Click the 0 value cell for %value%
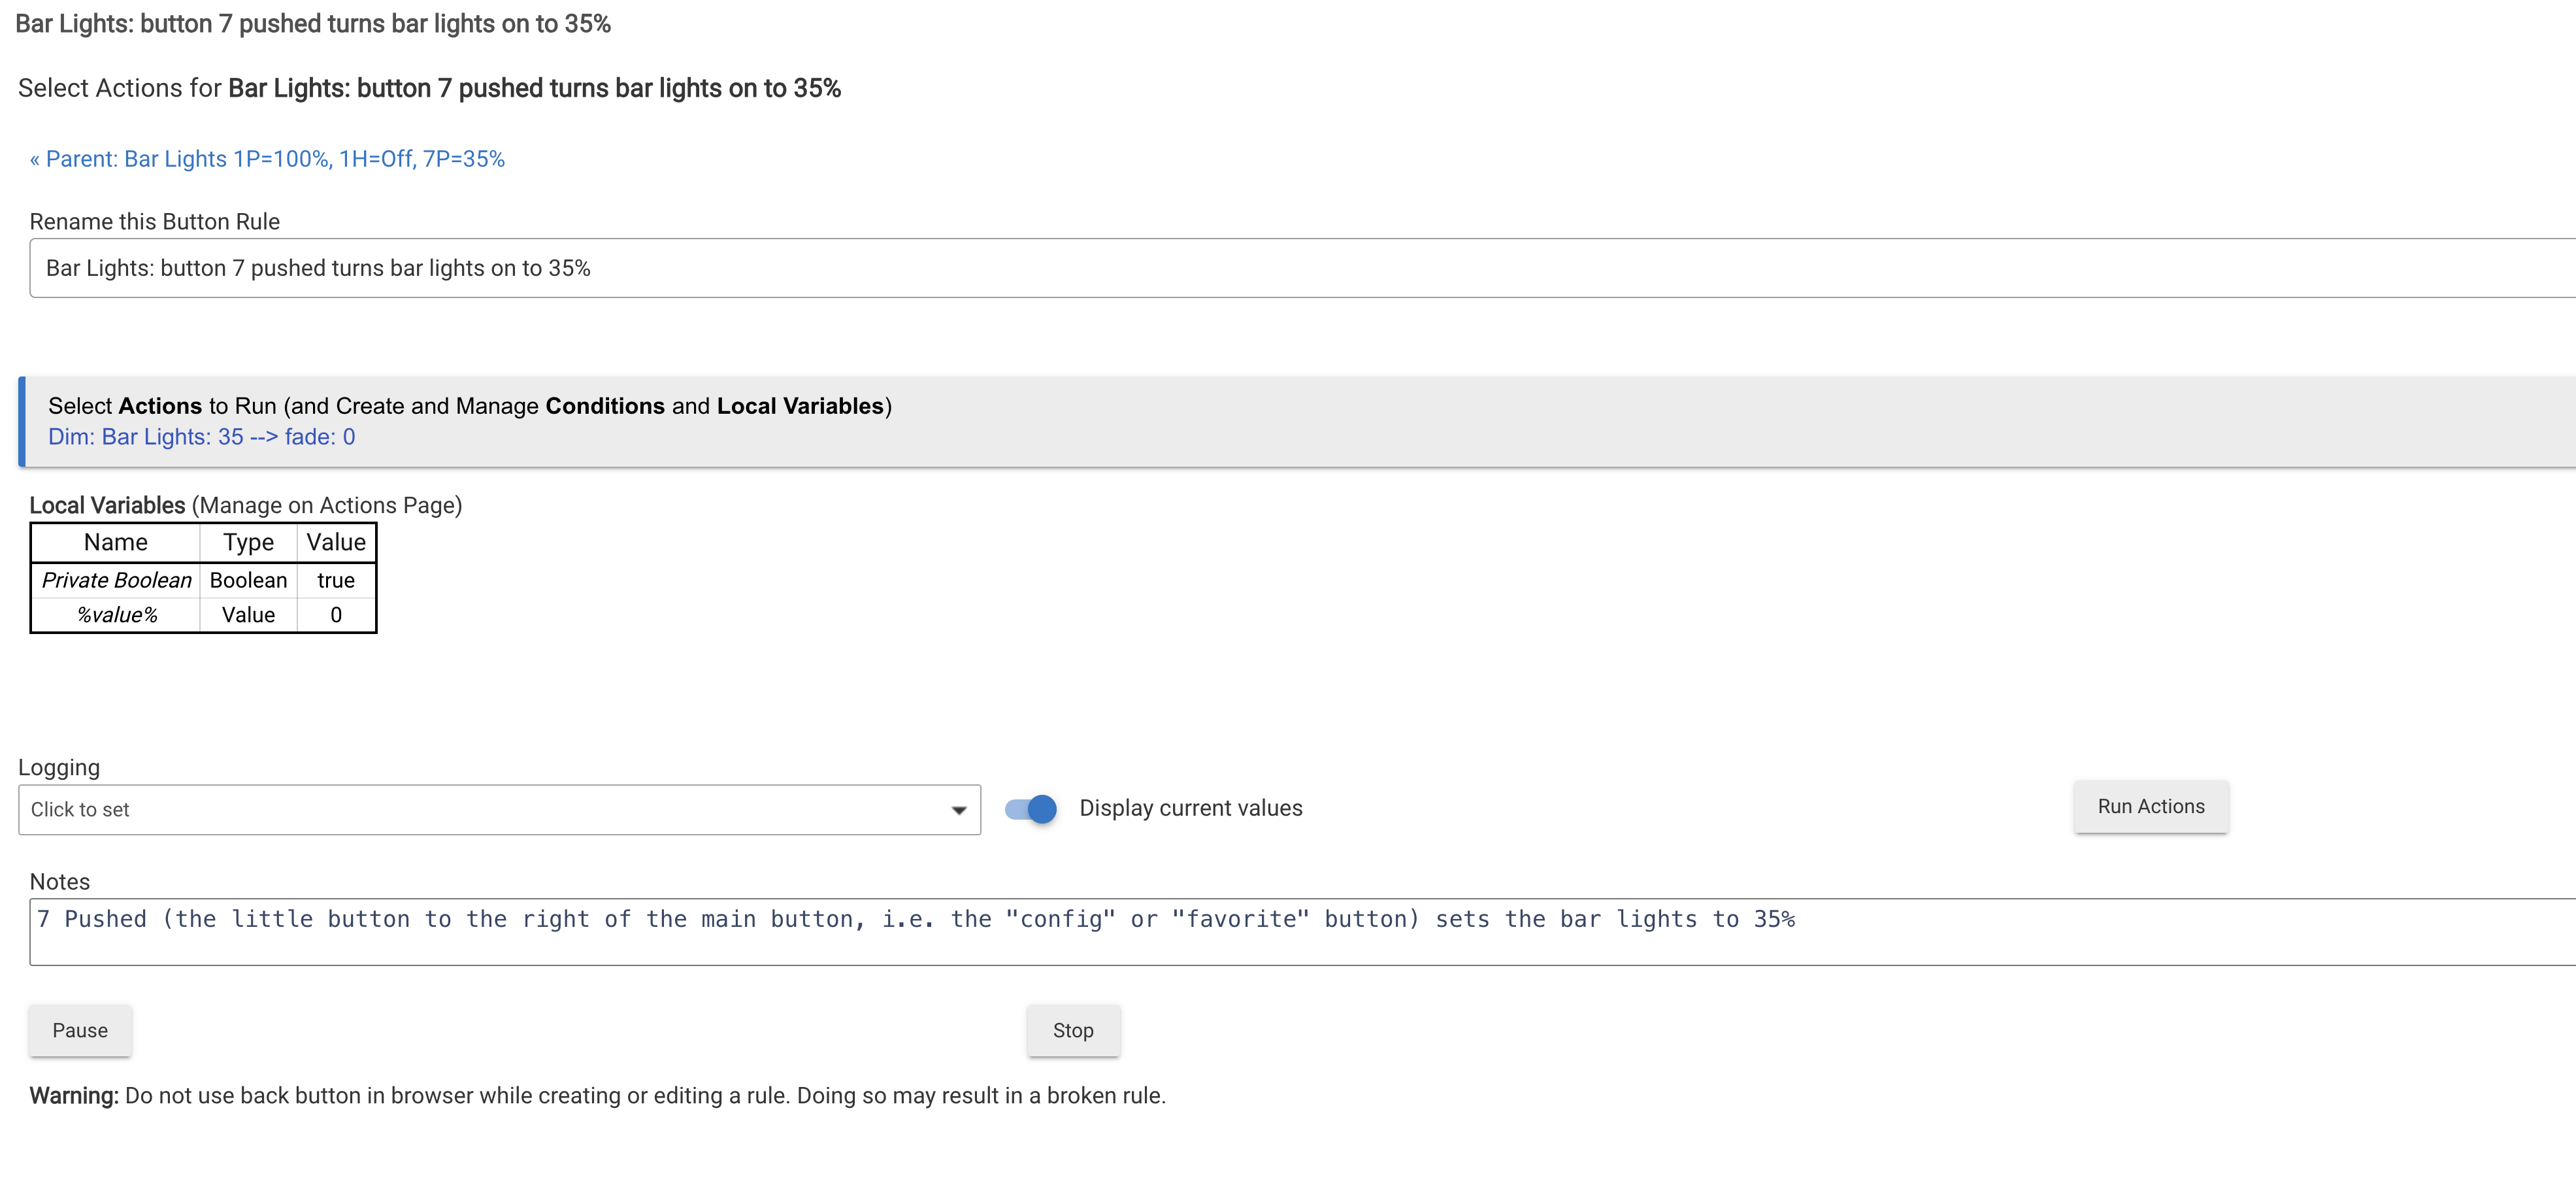 click(x=336, y=615)
